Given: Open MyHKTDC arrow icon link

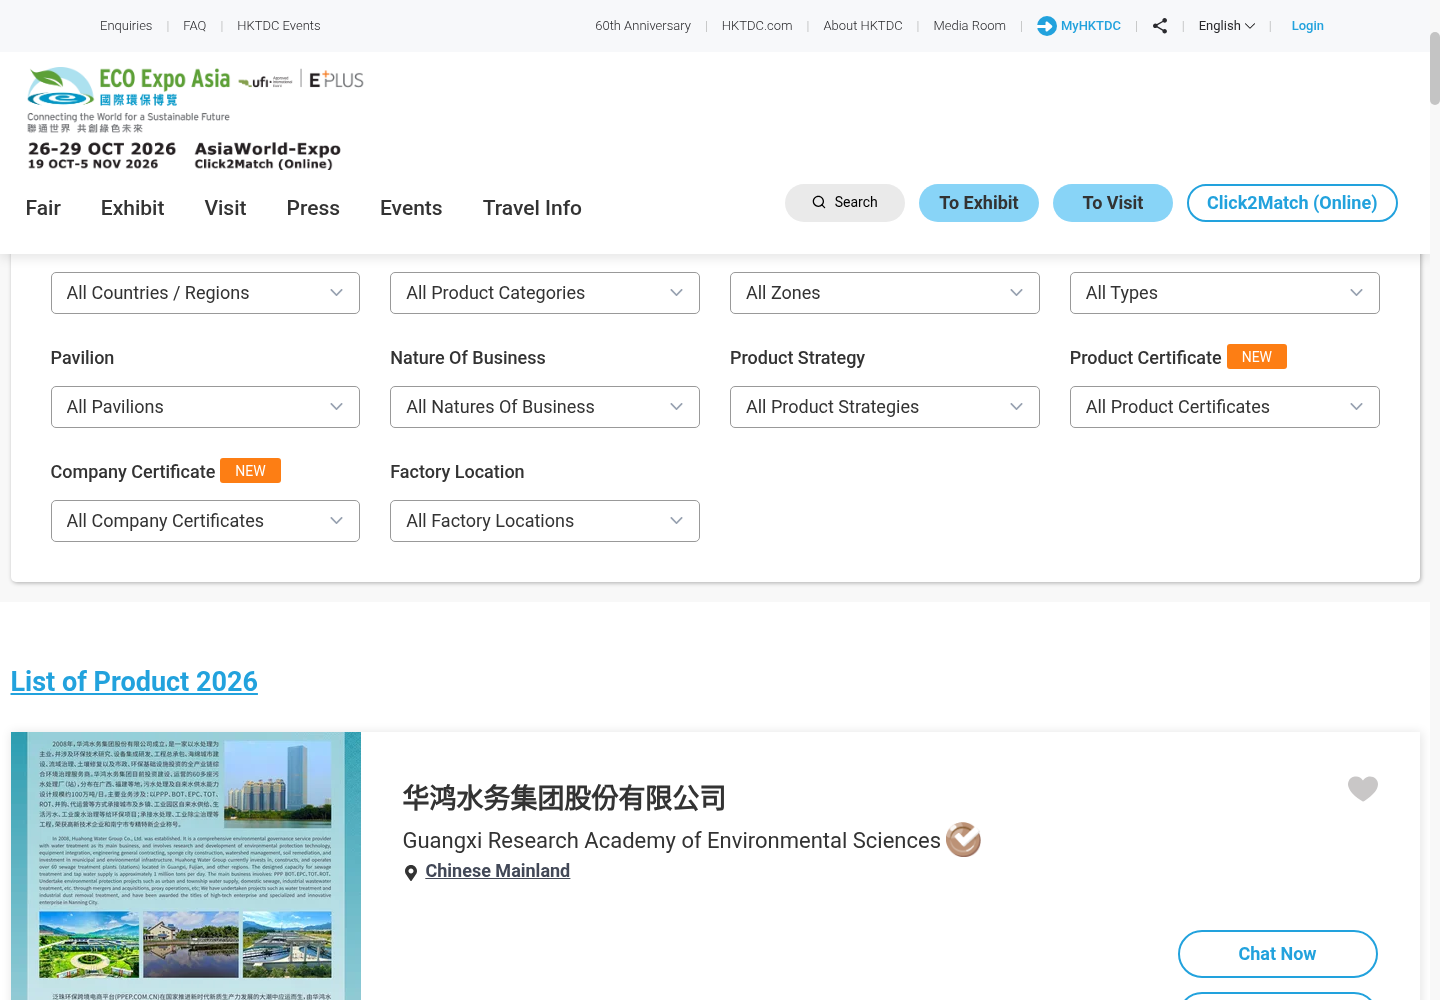Looking at the screenshot, I should click(1078, 26).
